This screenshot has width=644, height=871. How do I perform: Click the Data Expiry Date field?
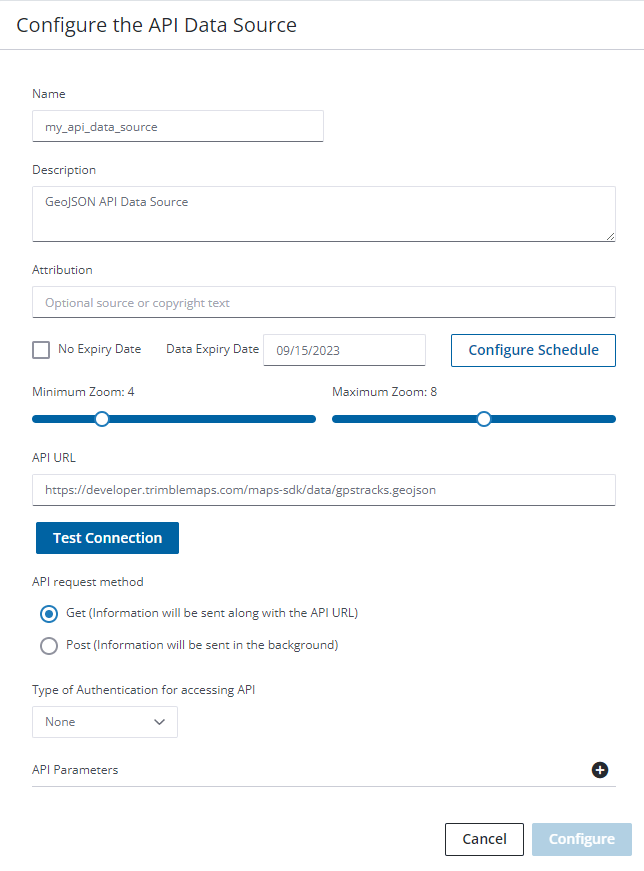click(x=345, y=350)
